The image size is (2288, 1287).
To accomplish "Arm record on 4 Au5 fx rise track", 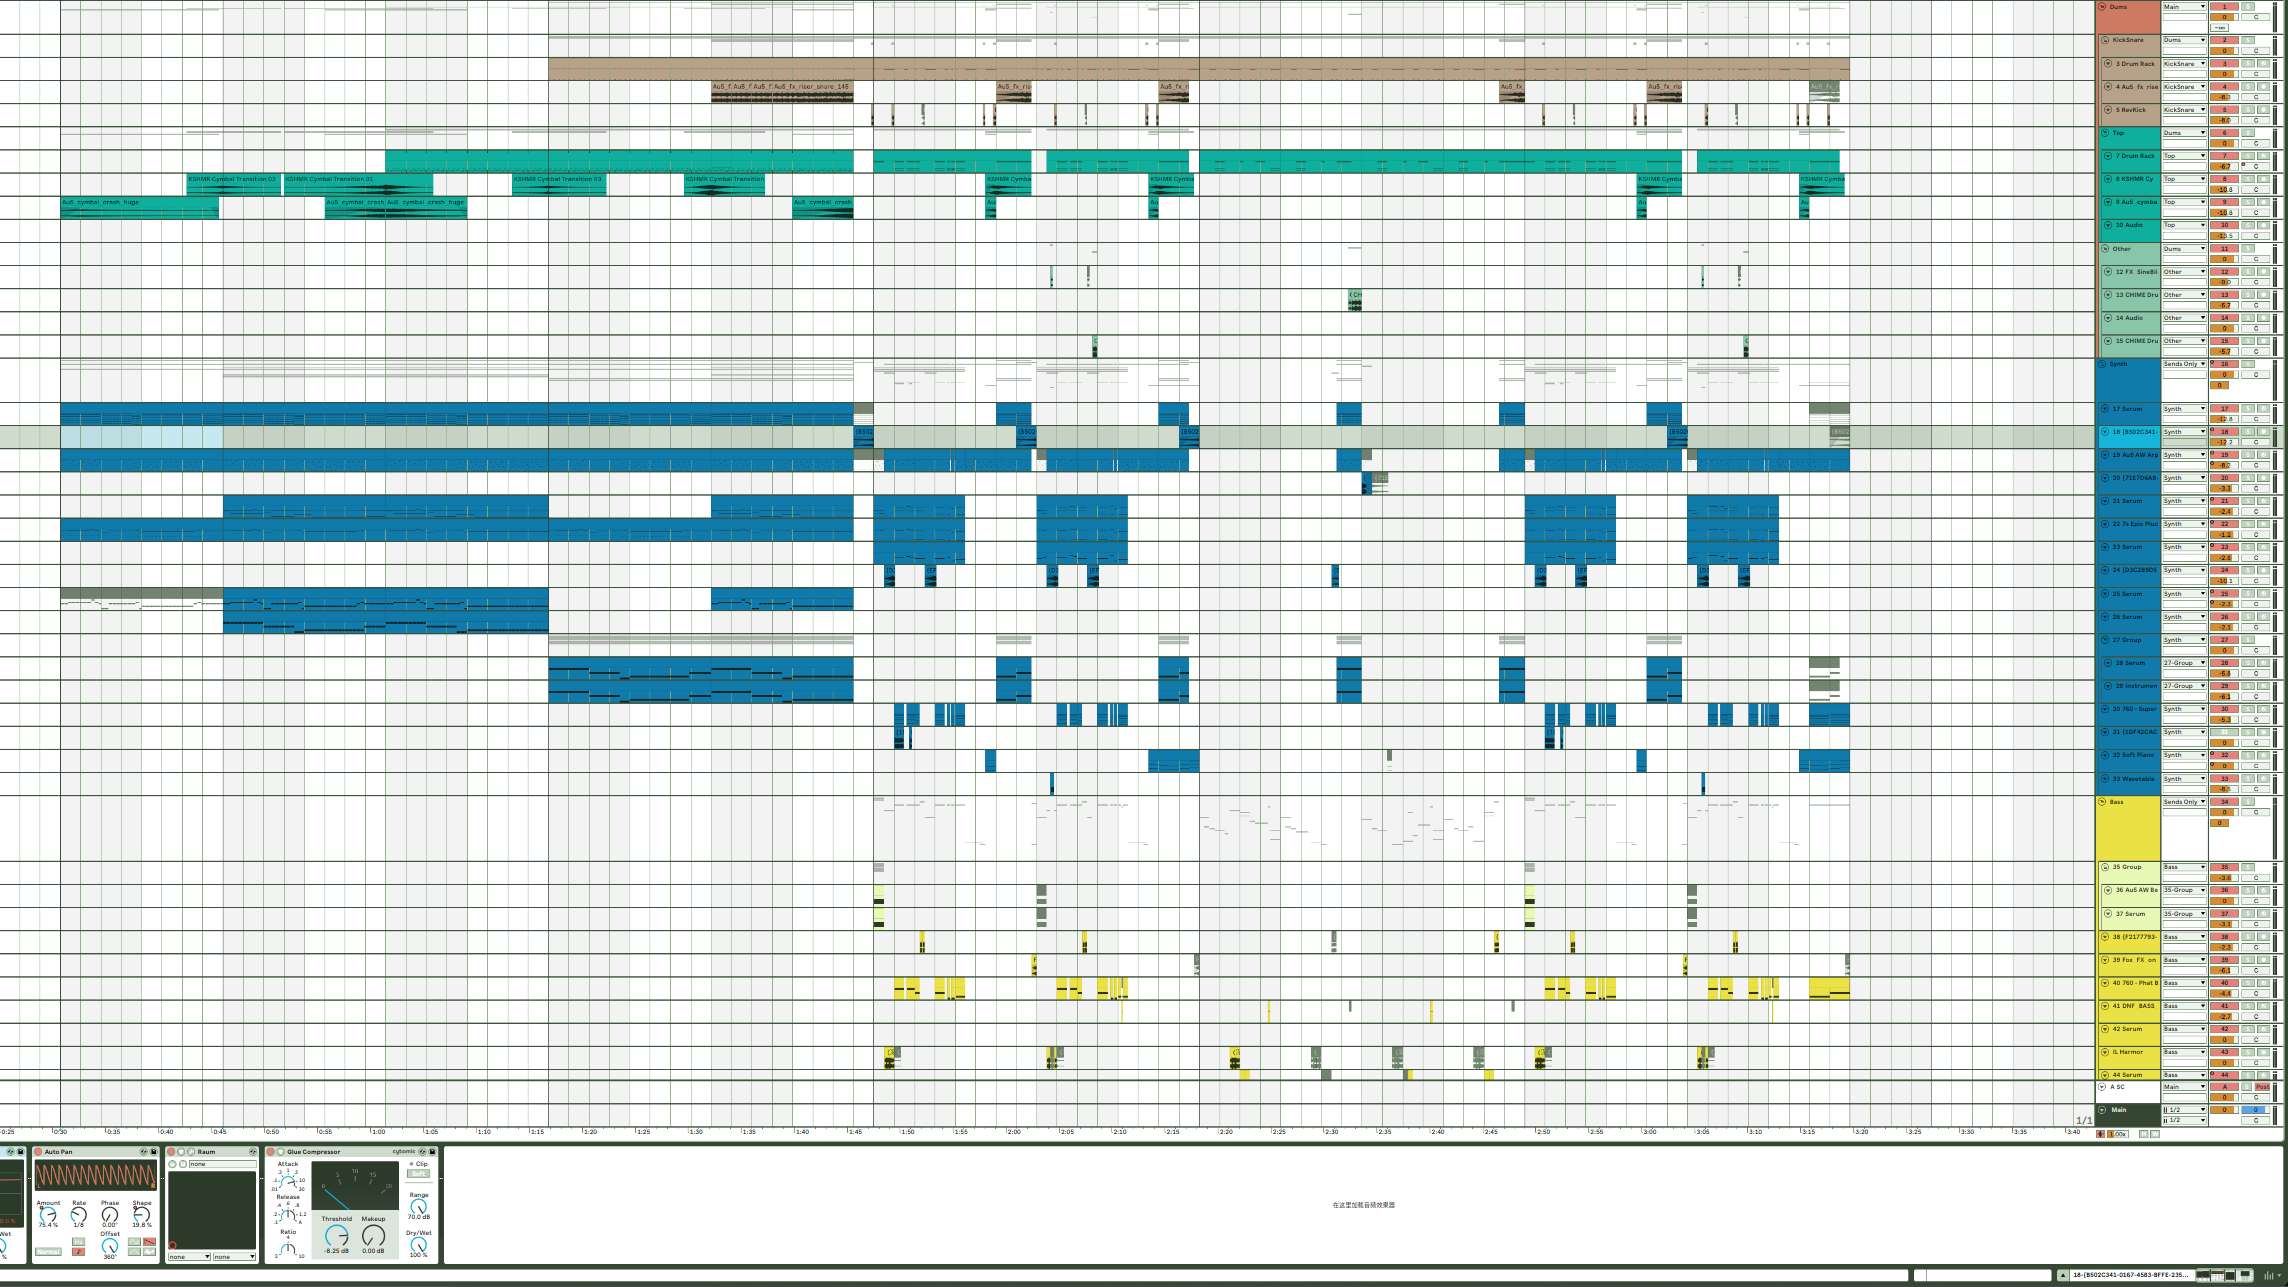I will point(2265,87).
